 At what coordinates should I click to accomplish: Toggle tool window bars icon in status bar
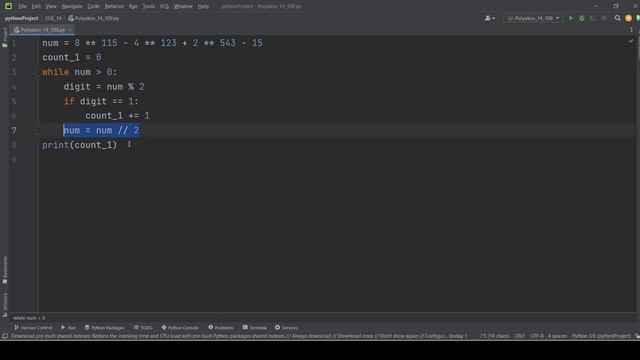point(5,336)
